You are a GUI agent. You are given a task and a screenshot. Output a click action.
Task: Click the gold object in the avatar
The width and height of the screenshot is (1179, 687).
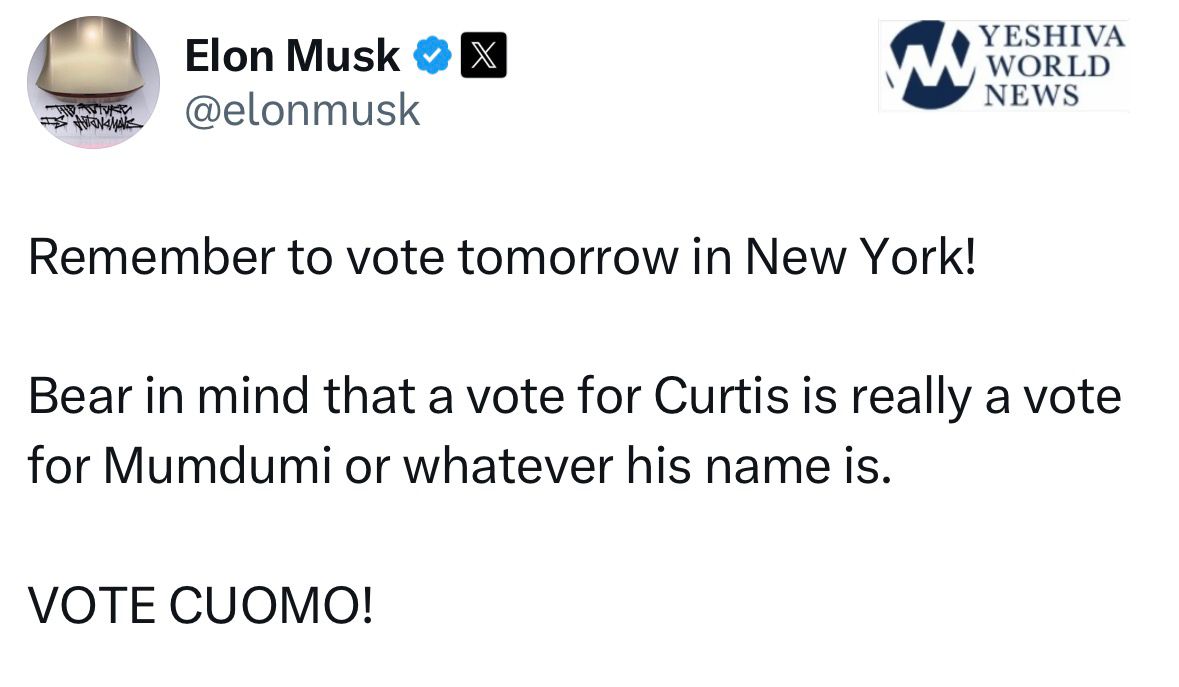click(x=95, y=60)
